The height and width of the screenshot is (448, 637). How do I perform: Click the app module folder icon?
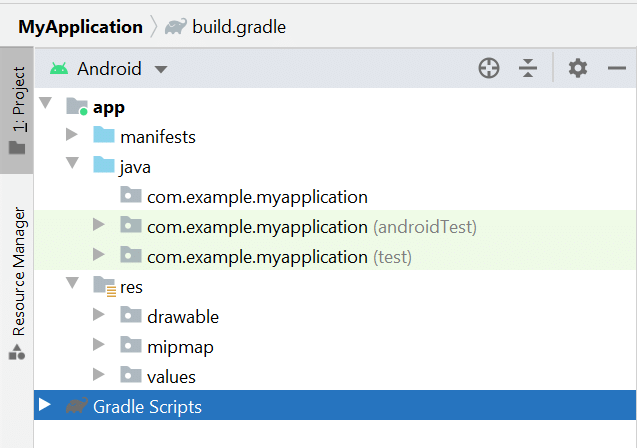[77, 106]
